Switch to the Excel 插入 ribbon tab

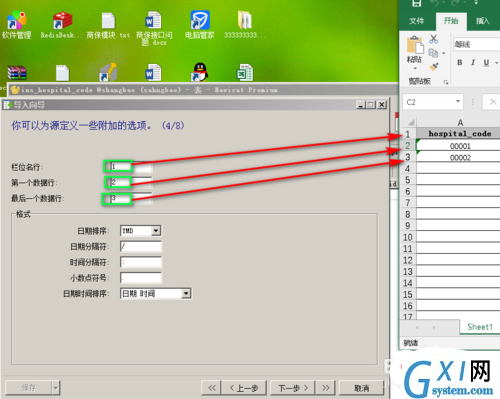483,21
